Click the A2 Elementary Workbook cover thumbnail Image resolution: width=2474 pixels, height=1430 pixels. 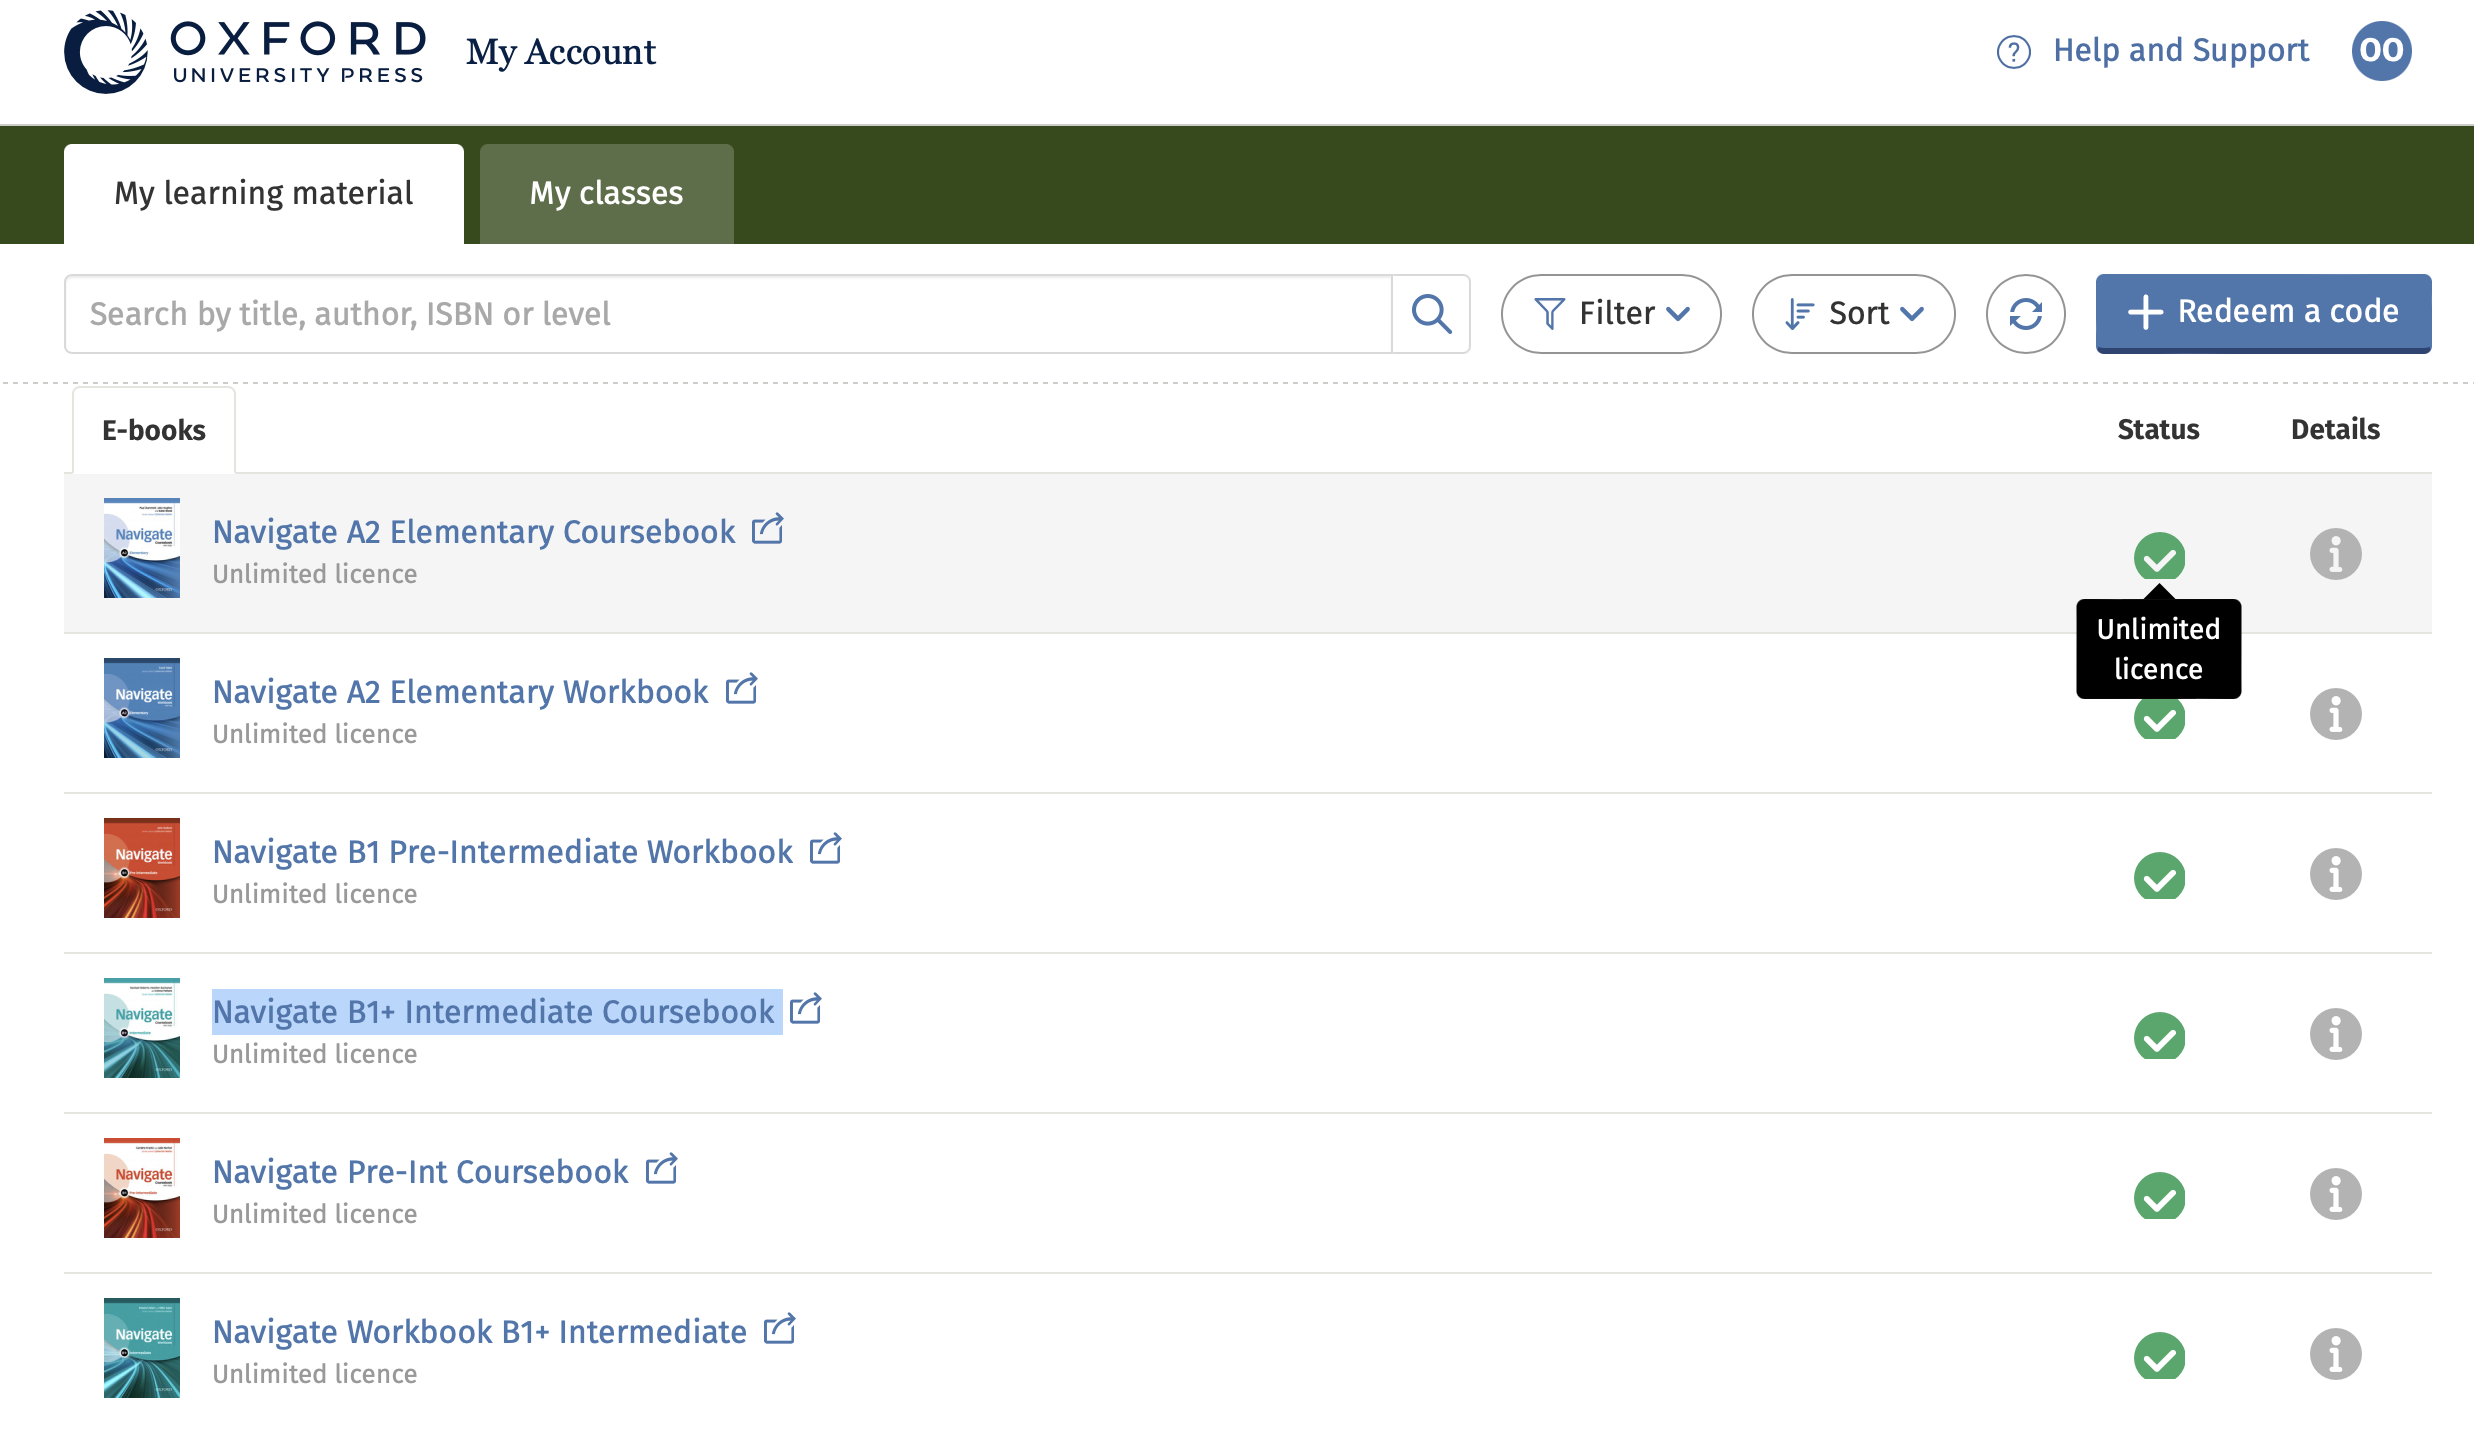[x=142, y=708]
